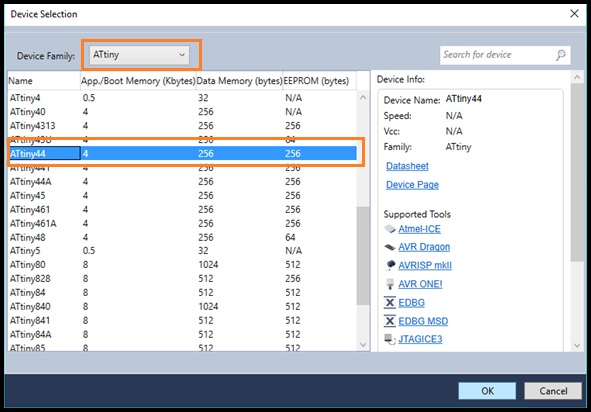Select the ATtiny5 device
This screenshot has height=412, width=591.
[182, 251]
